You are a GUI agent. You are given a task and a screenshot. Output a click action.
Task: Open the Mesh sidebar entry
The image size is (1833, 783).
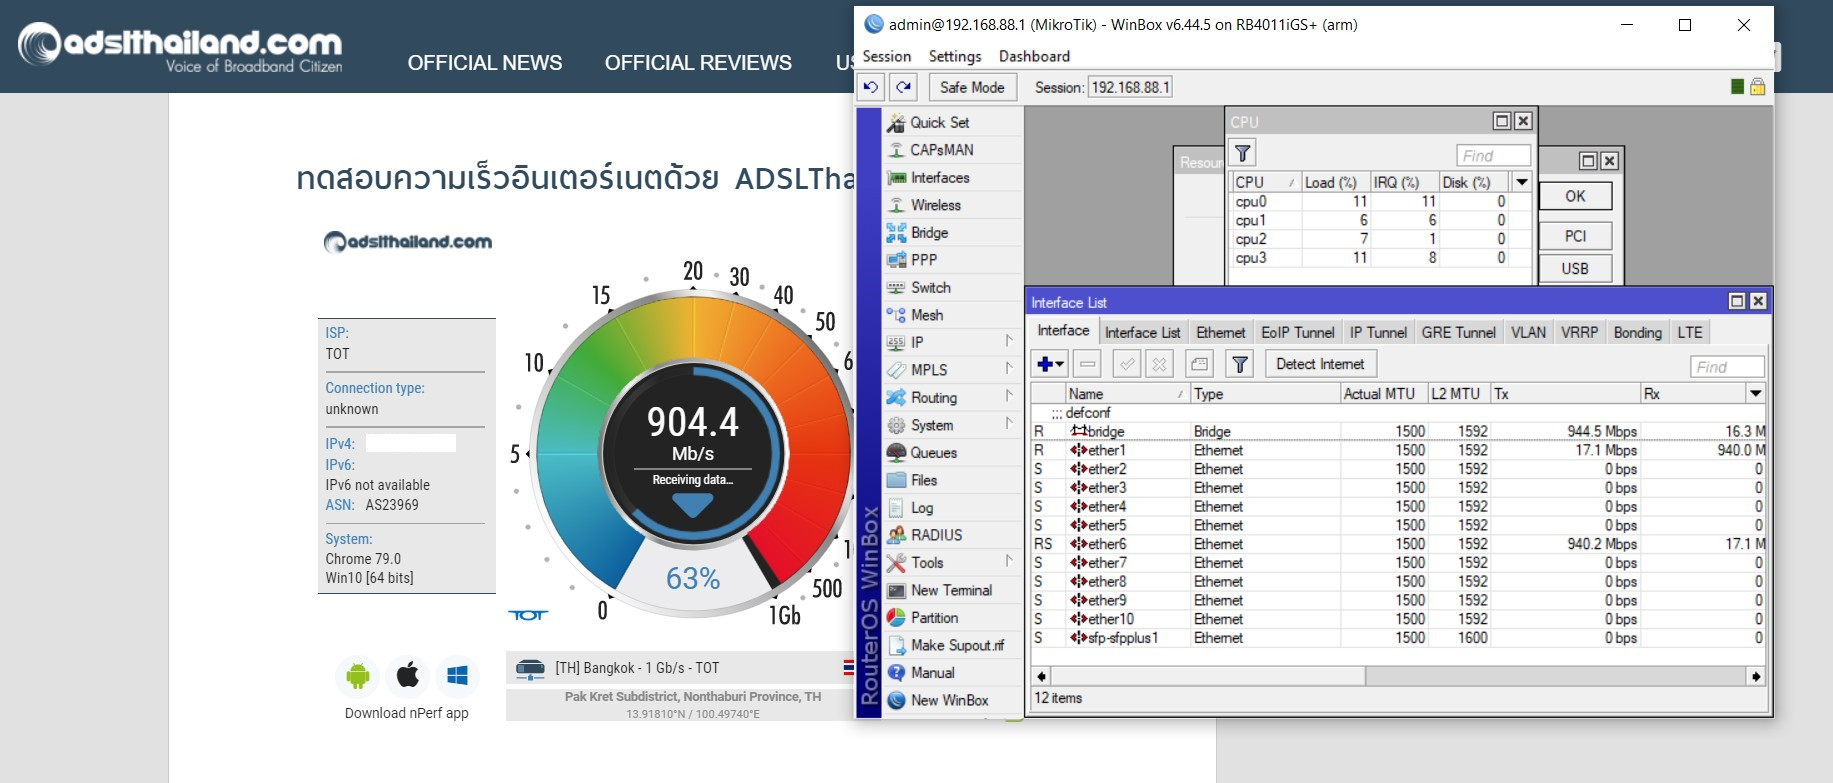tap(926, 315)
